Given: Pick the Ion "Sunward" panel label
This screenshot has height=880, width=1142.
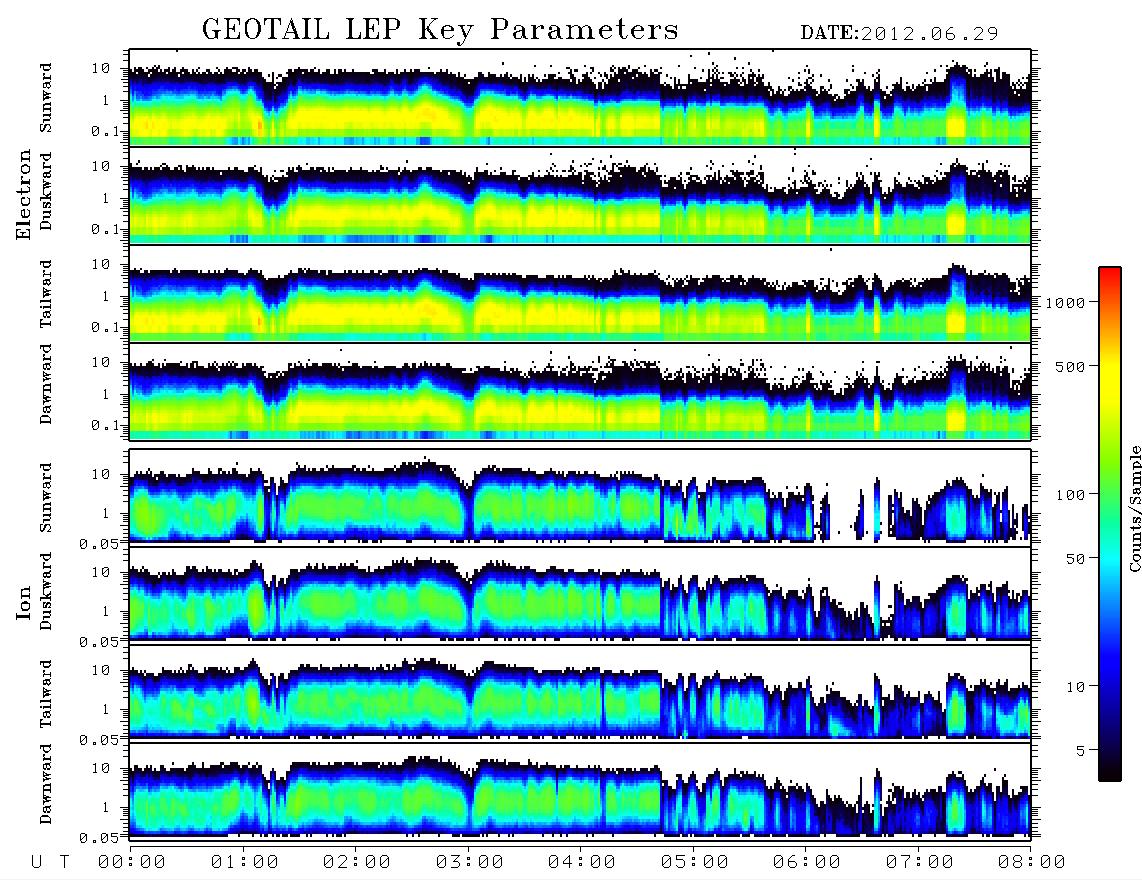Looking at the screenshot, I should pyautogui.click(x=46, y=498).
